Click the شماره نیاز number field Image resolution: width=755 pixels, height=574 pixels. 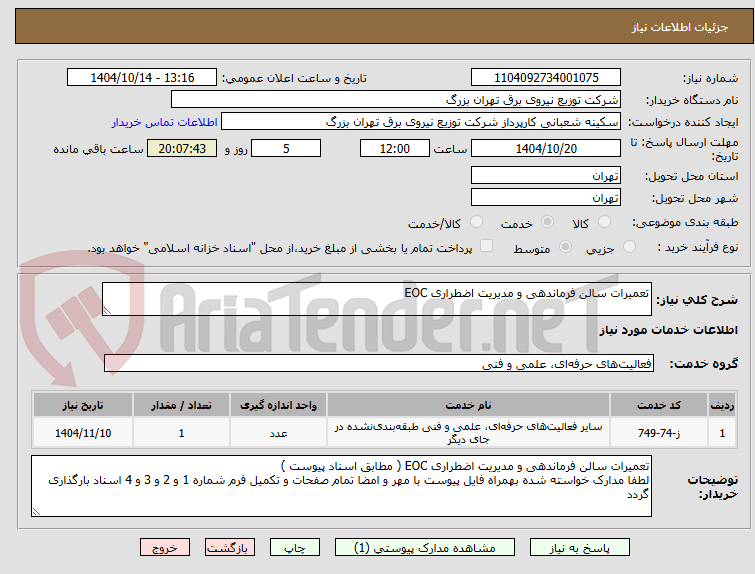click(x=546, y=78)
